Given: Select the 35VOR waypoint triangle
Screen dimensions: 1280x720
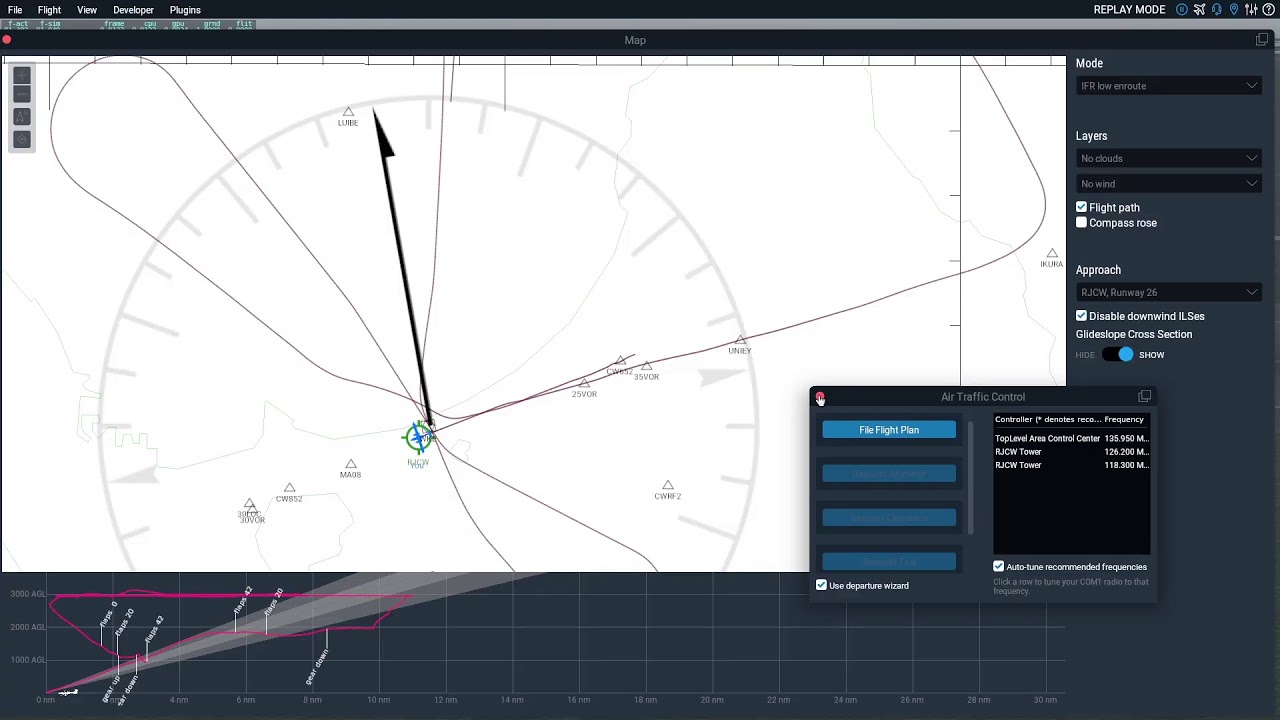Looking at the screenshot, I should [646, 366].
